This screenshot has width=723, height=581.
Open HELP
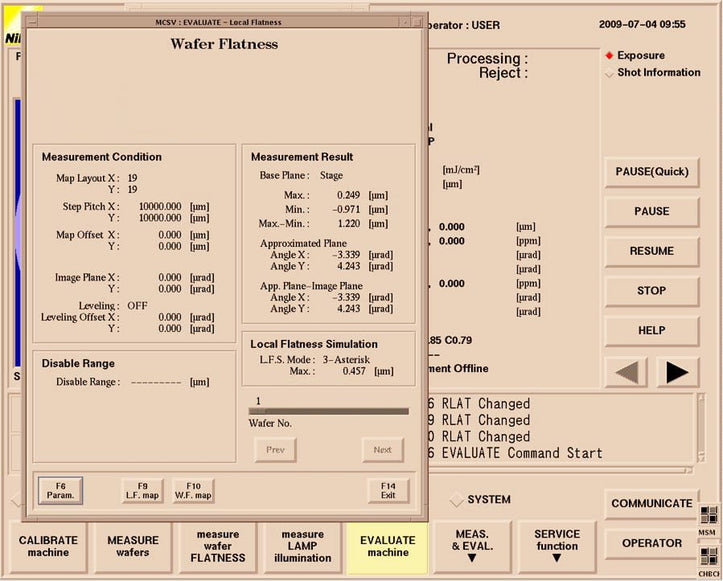tap(652, 331)
